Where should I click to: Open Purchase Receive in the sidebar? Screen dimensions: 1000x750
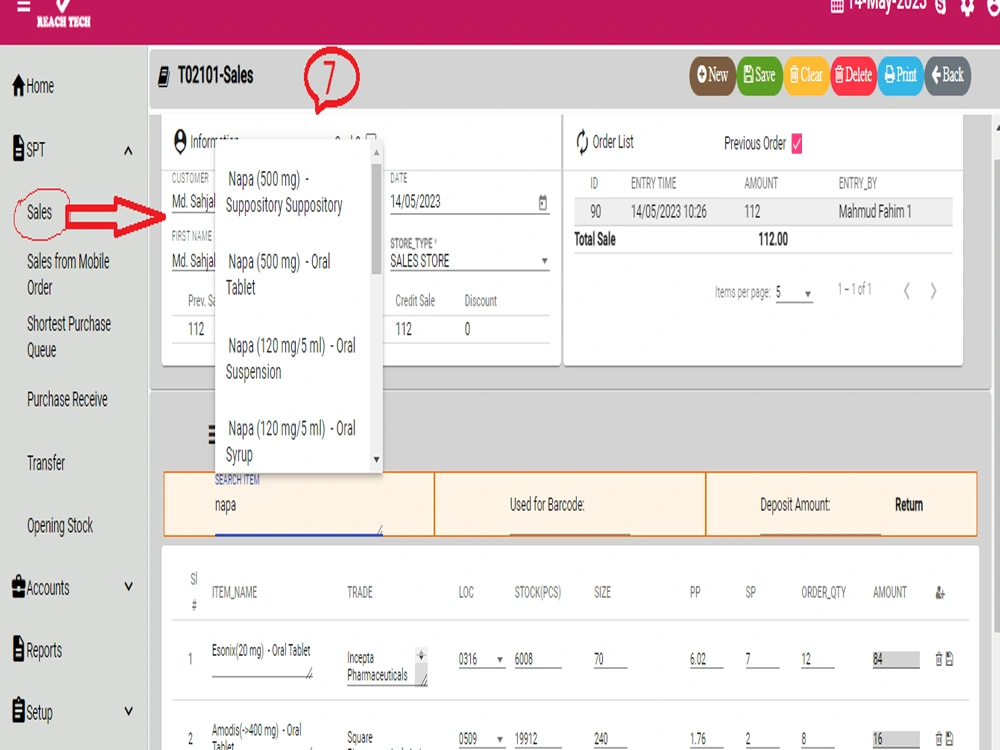click(67, 399)
